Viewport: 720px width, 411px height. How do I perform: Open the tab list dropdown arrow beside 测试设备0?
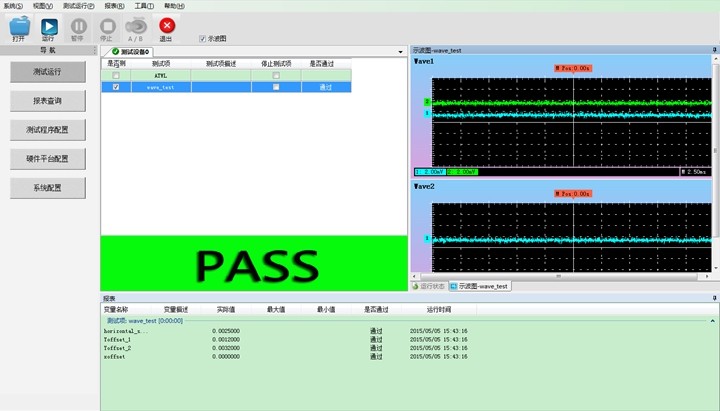(x=401, y=51)
